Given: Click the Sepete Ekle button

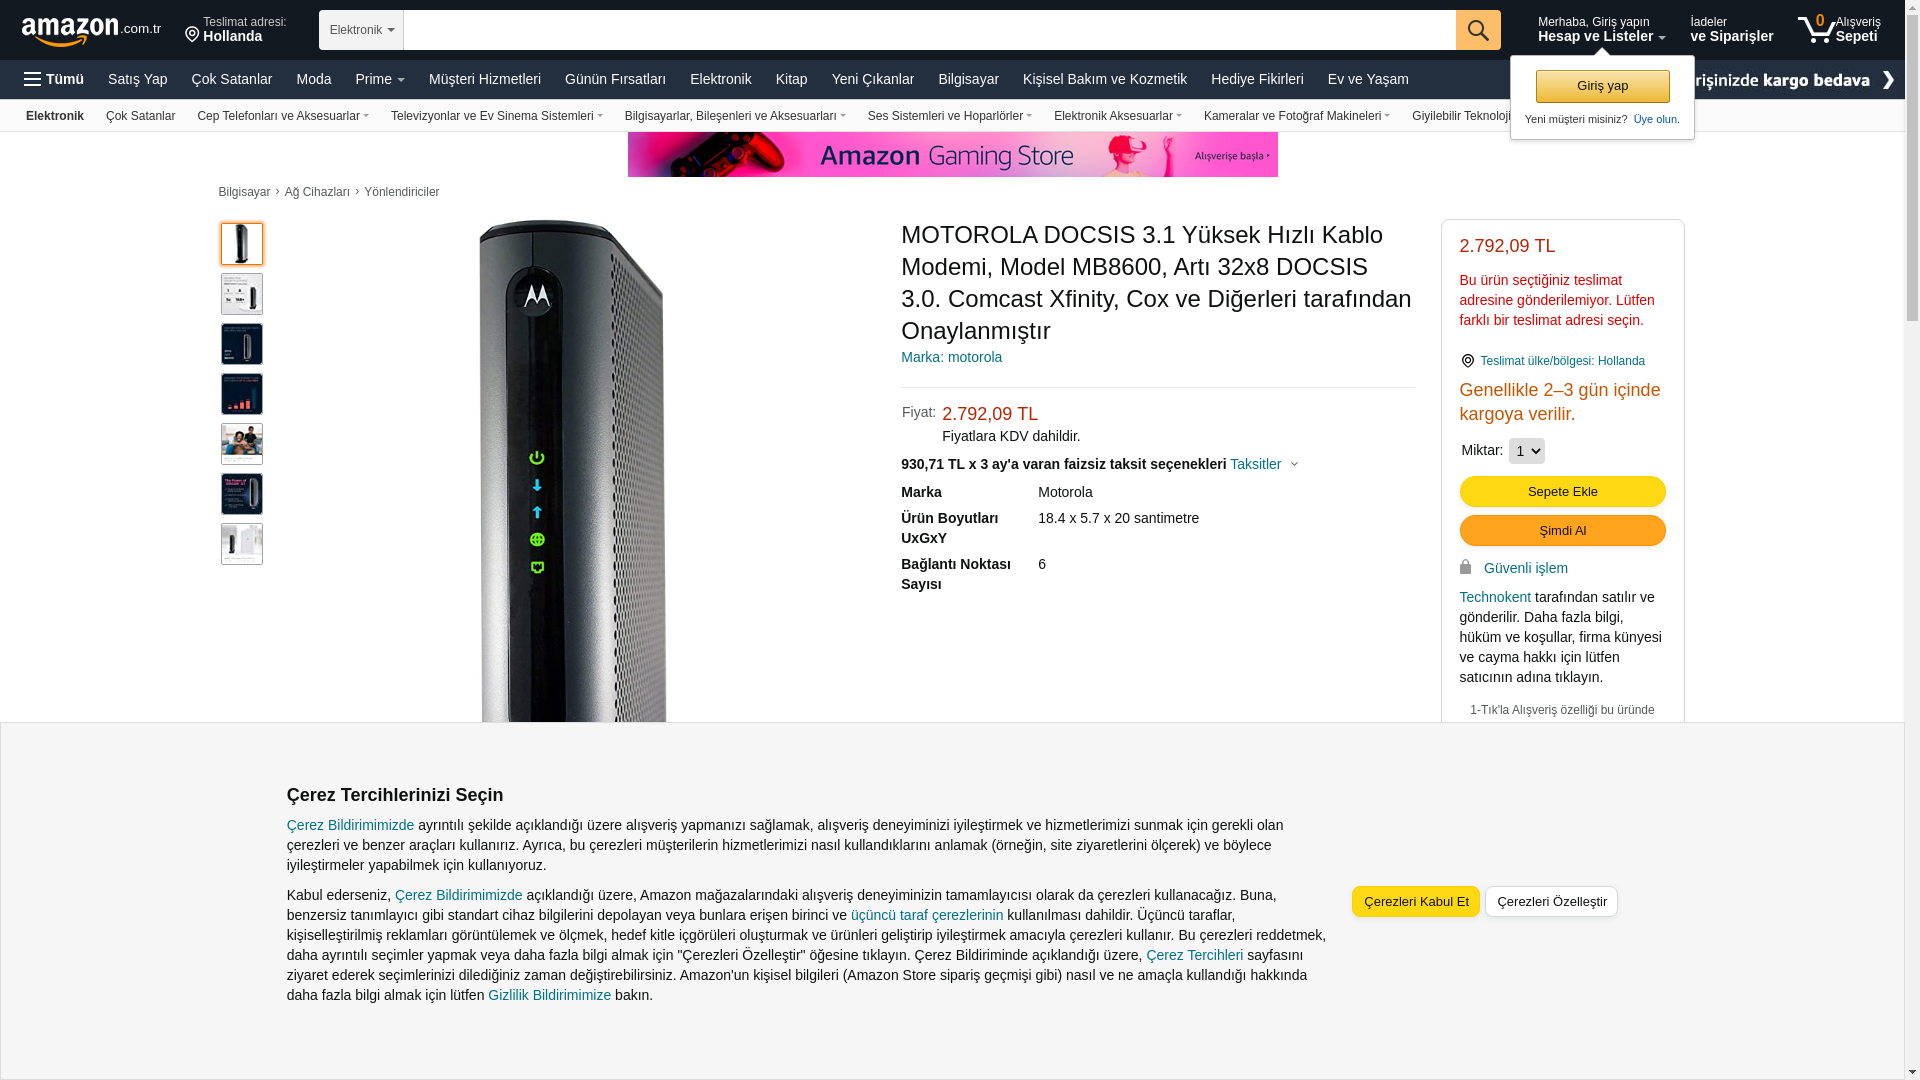Looking at the screenshot, I should pos(1562,491).
